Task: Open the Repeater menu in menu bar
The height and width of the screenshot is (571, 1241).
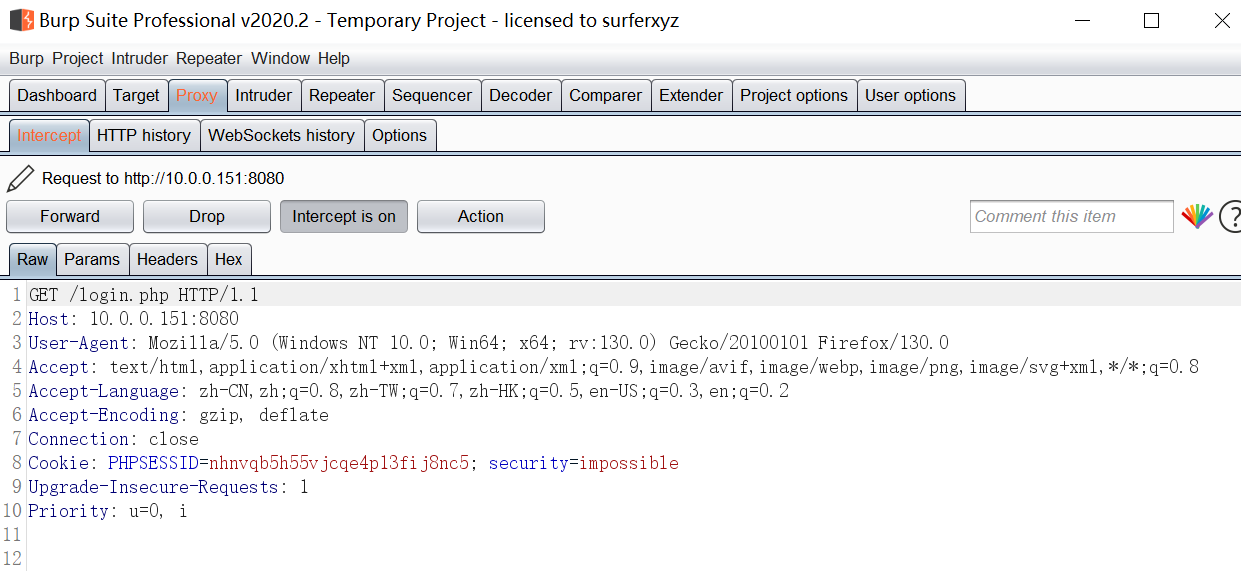Action: point(209,58)
